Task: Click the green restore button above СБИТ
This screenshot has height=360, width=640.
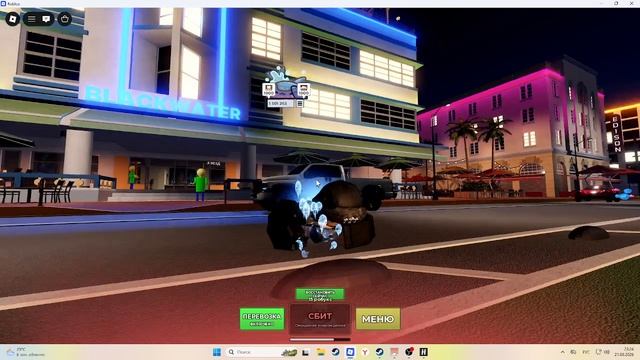Action: [x=320, y=295]
